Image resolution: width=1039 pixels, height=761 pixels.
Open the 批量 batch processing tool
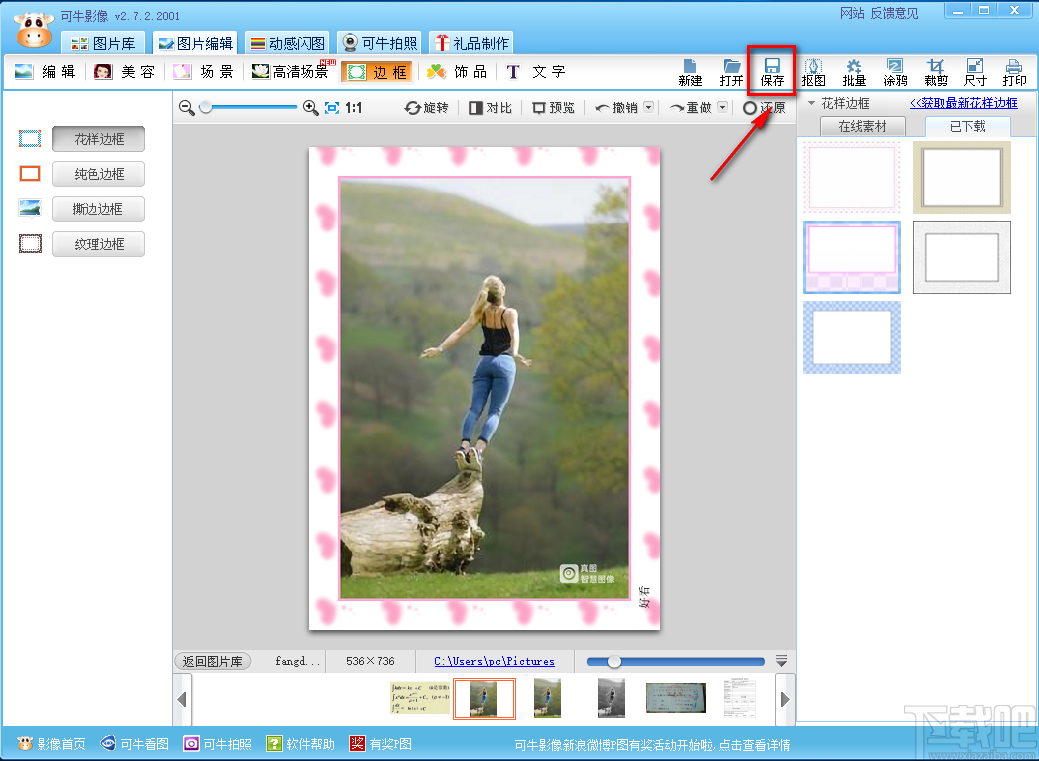coord(854,72)
